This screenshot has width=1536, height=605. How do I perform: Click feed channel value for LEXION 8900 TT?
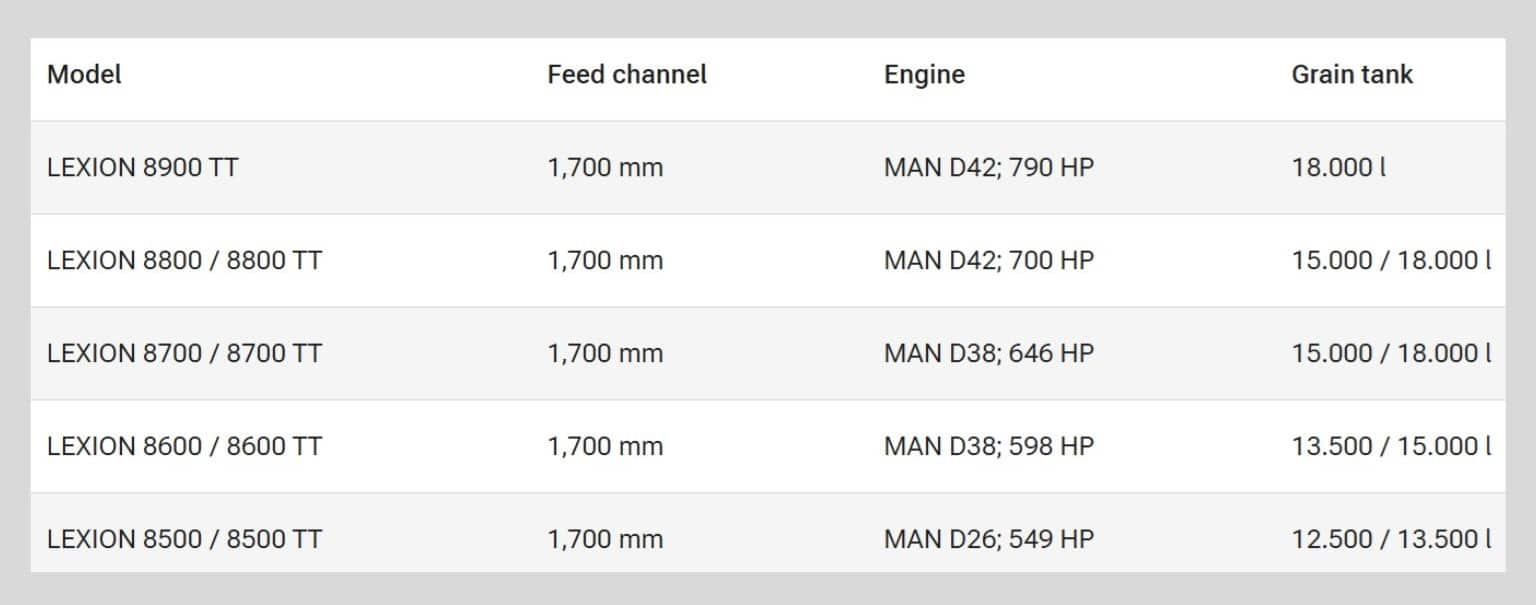click(x=605, y=168)
